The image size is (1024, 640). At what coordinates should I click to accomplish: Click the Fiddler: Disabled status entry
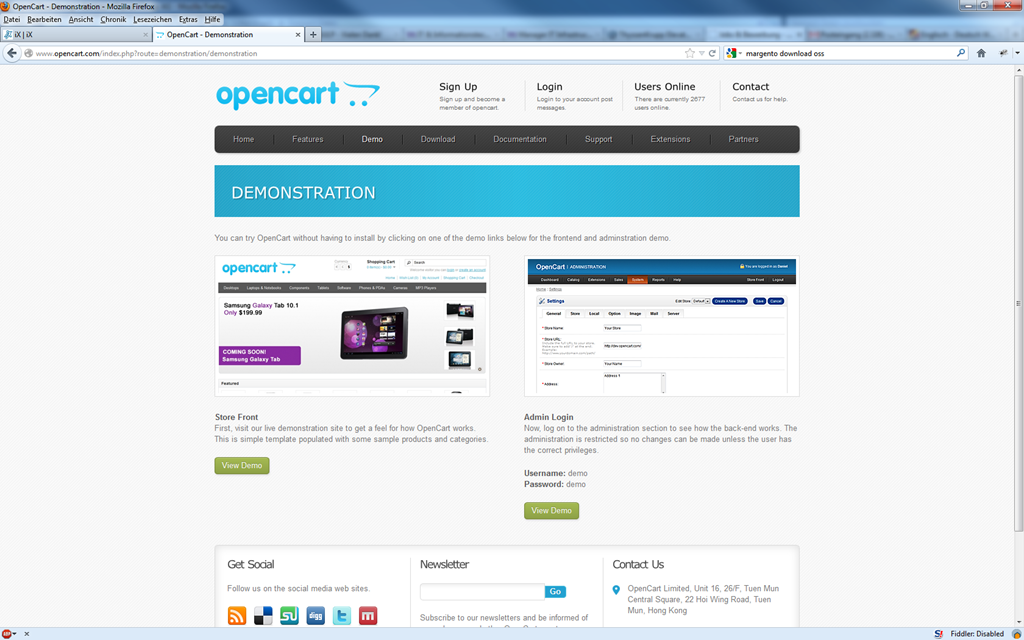pyautogui.click(x=977, y=633)
